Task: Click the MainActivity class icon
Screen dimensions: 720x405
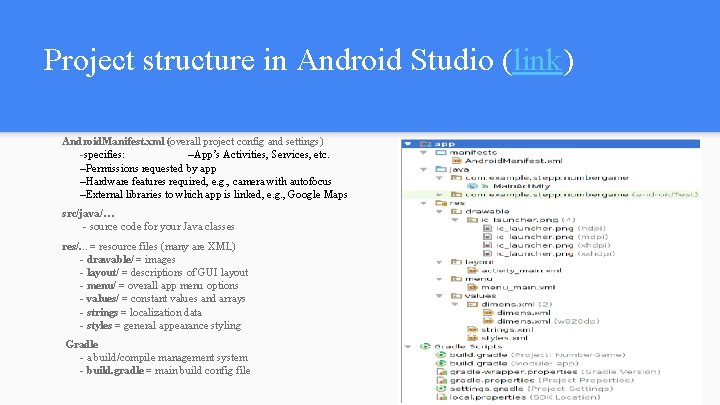Action: pos(472,186)
